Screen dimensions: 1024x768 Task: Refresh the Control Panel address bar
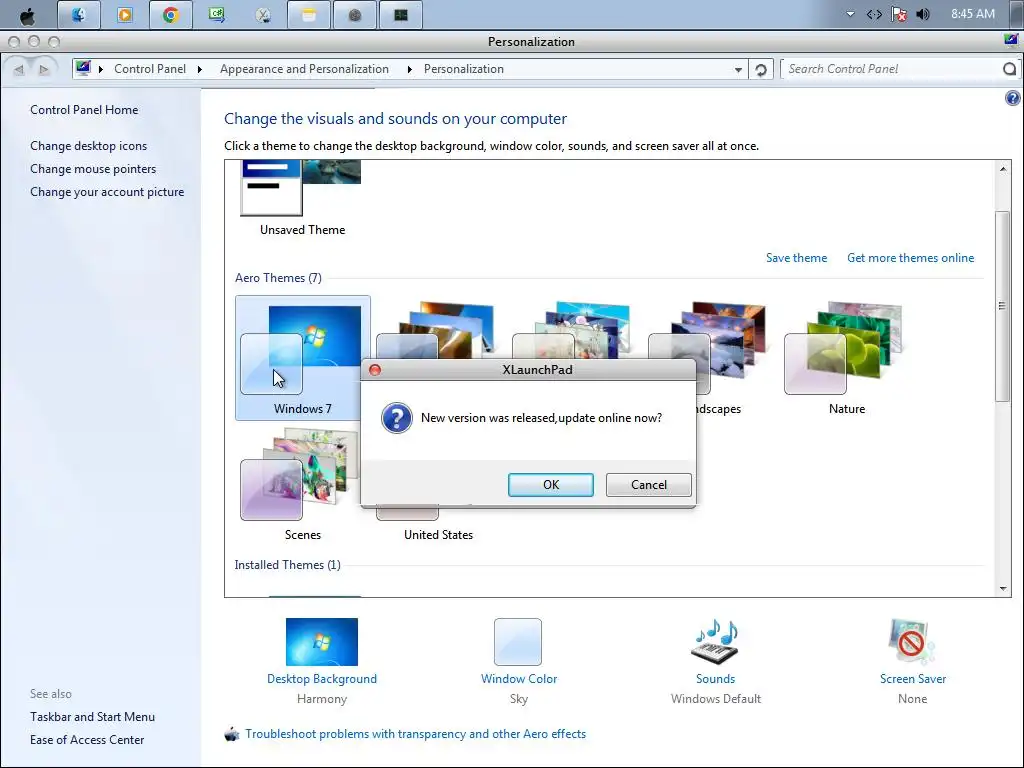point(761,69)
